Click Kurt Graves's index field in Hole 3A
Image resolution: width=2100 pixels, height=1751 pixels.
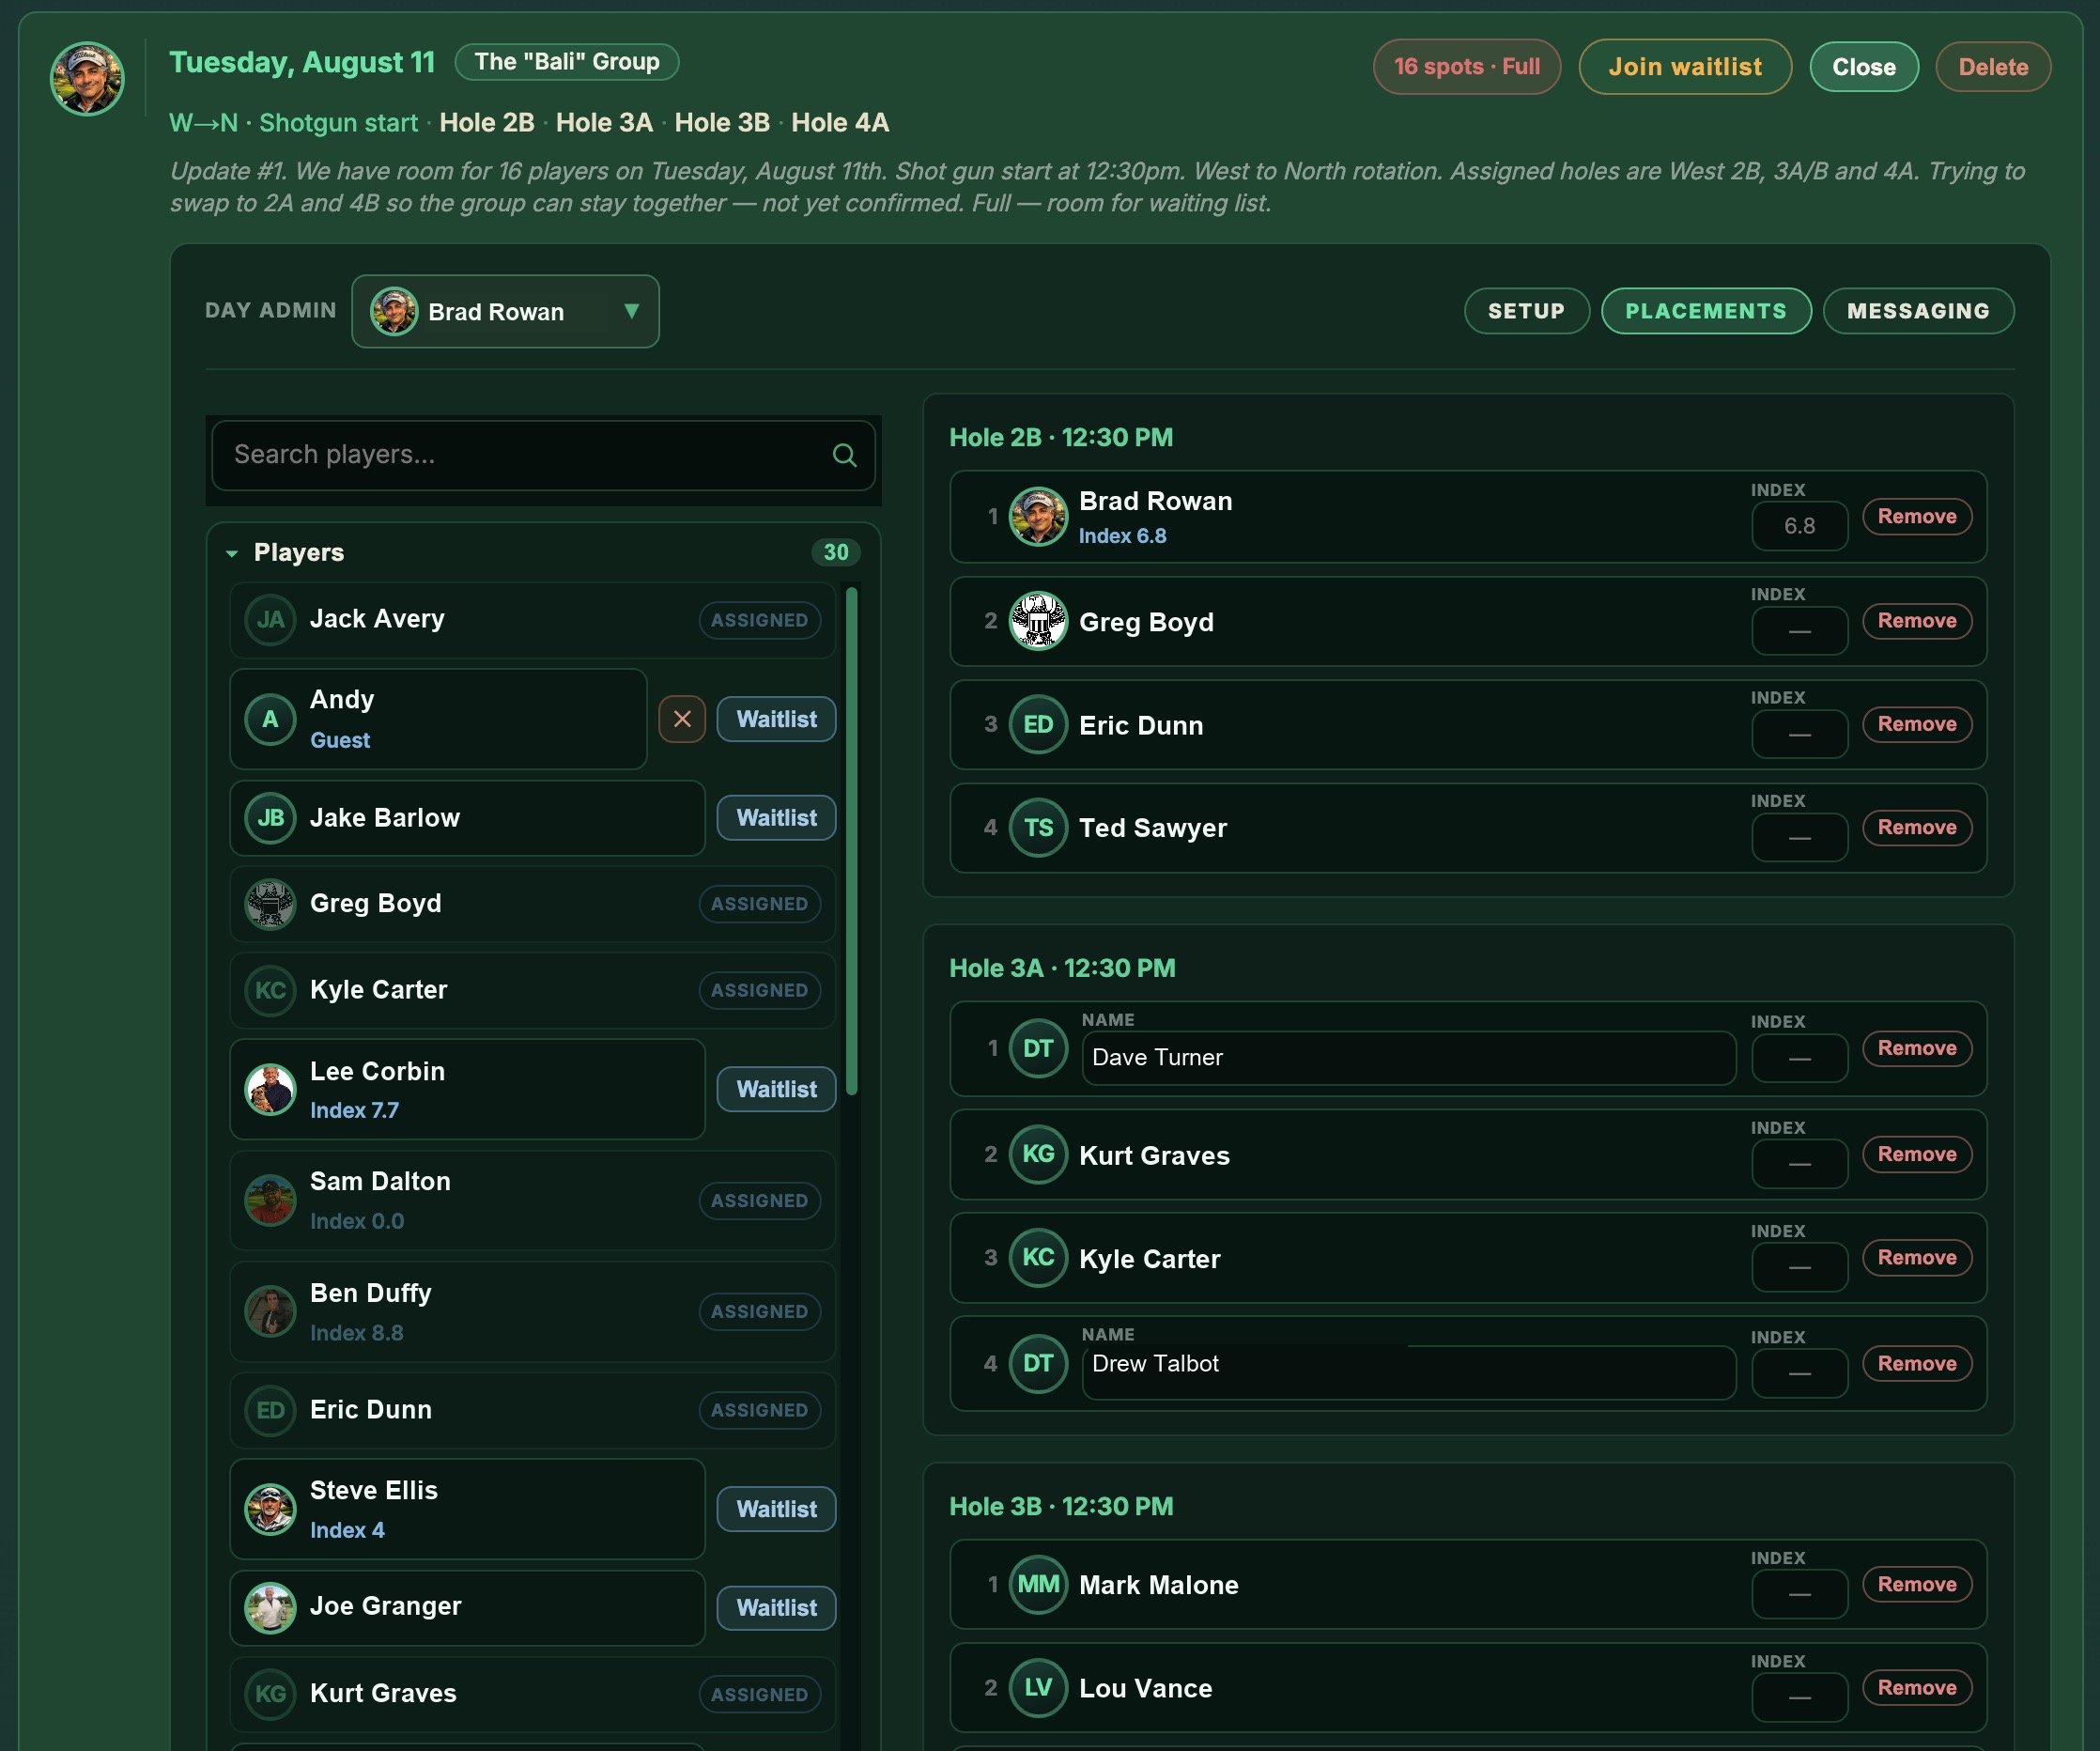coord(1799,1164)
